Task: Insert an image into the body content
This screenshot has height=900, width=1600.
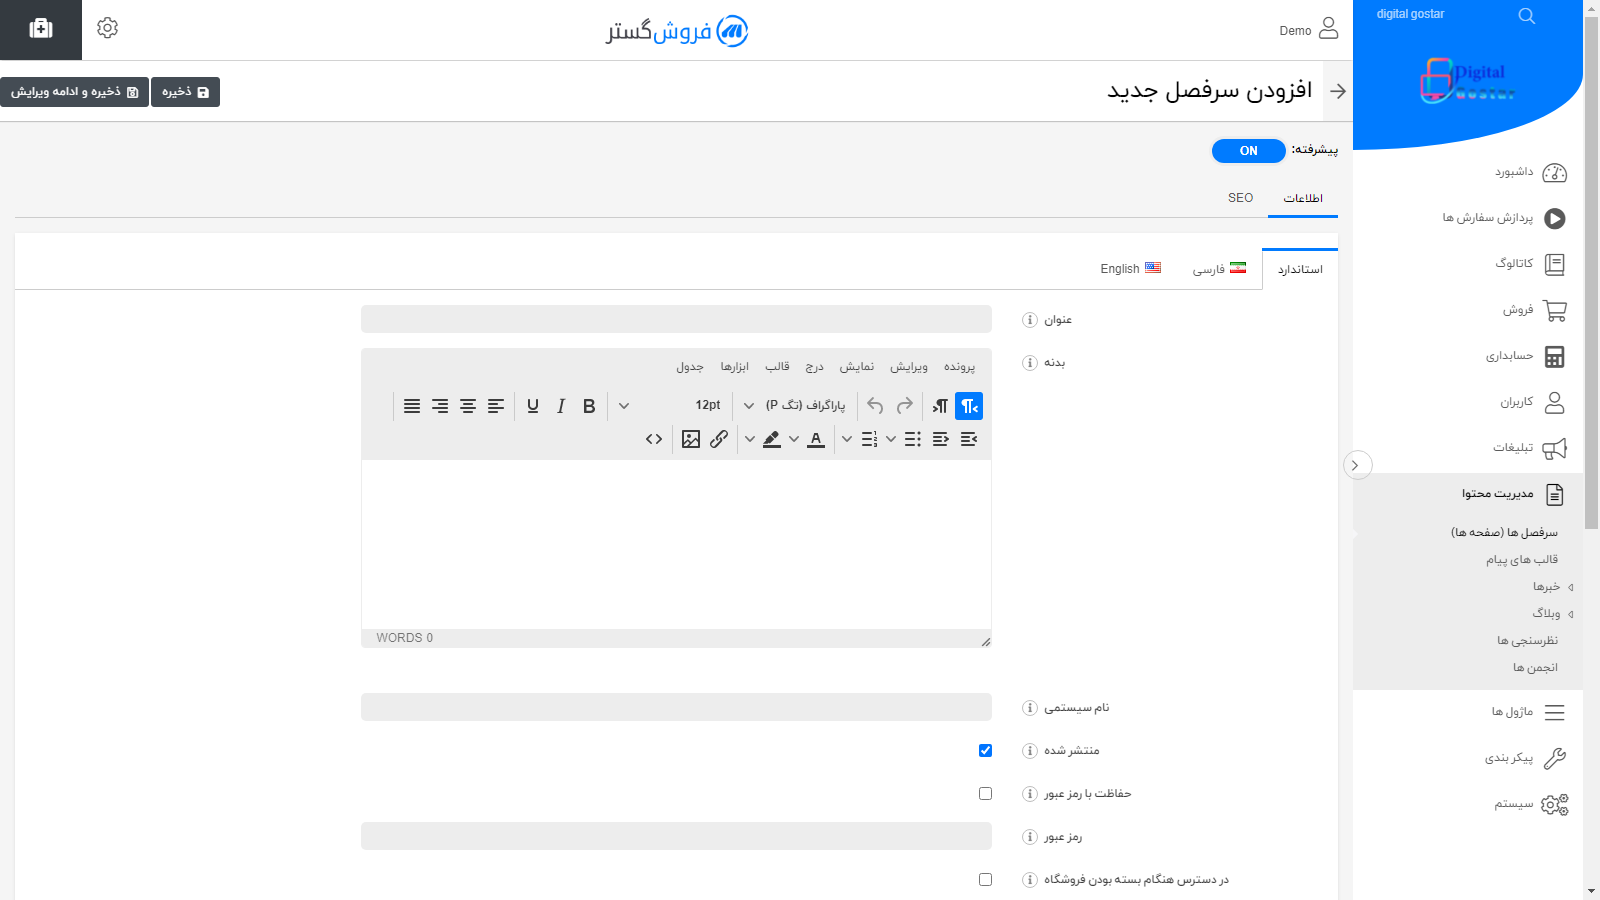Action: tap(690, 438)
